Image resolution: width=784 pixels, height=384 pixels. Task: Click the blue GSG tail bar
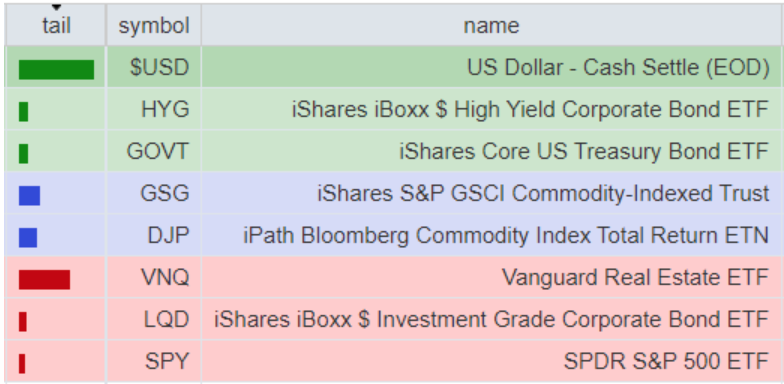click(x=30, y=195)
